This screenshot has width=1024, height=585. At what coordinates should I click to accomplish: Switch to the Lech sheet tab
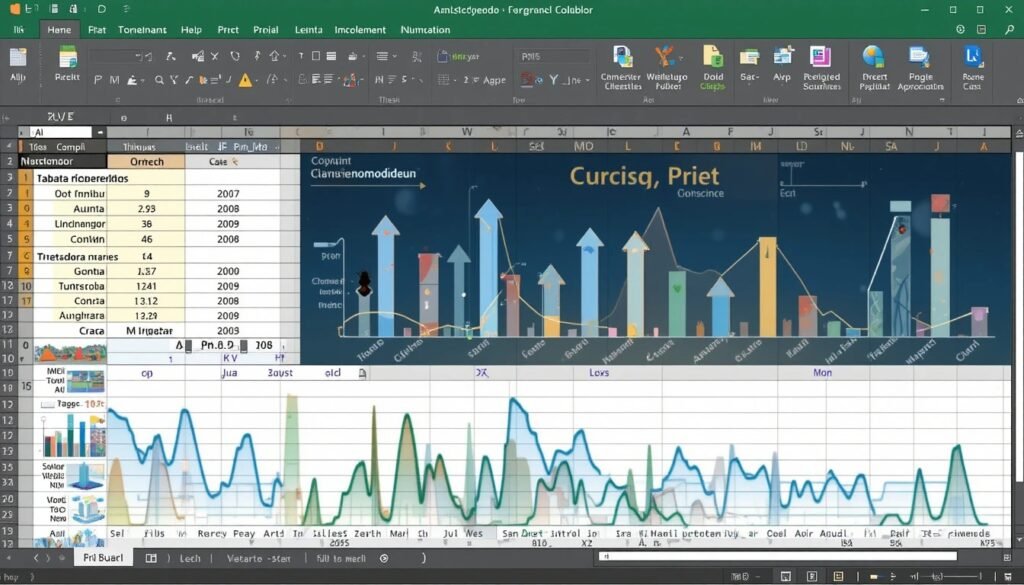tap(190, 558)
